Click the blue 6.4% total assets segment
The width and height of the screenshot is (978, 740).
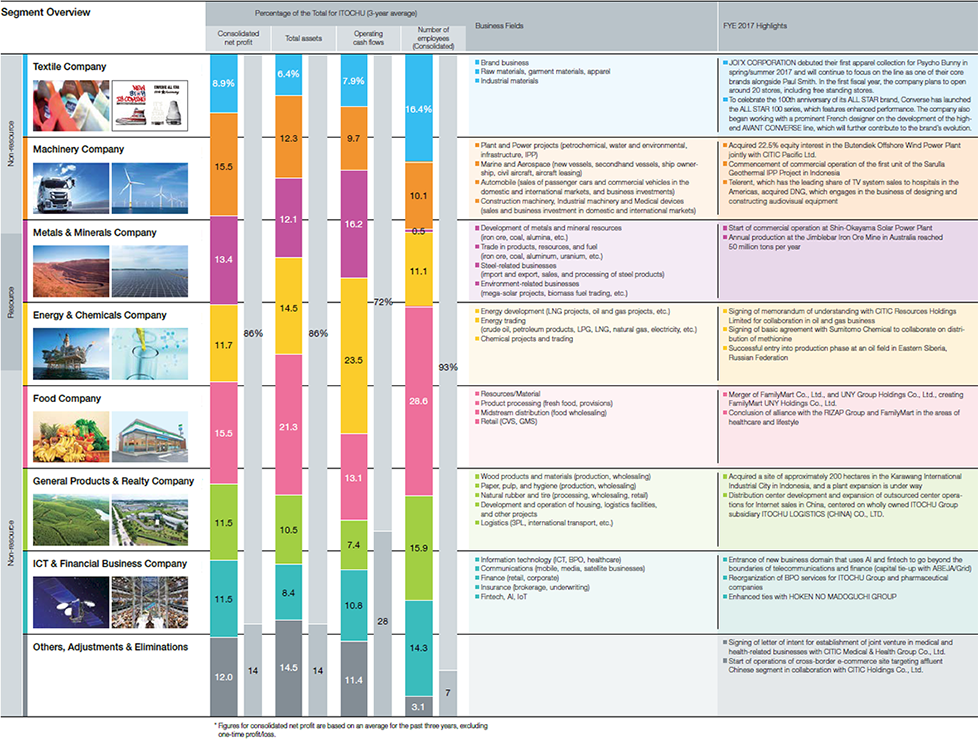pyautogui.click(x=289, y=75)
